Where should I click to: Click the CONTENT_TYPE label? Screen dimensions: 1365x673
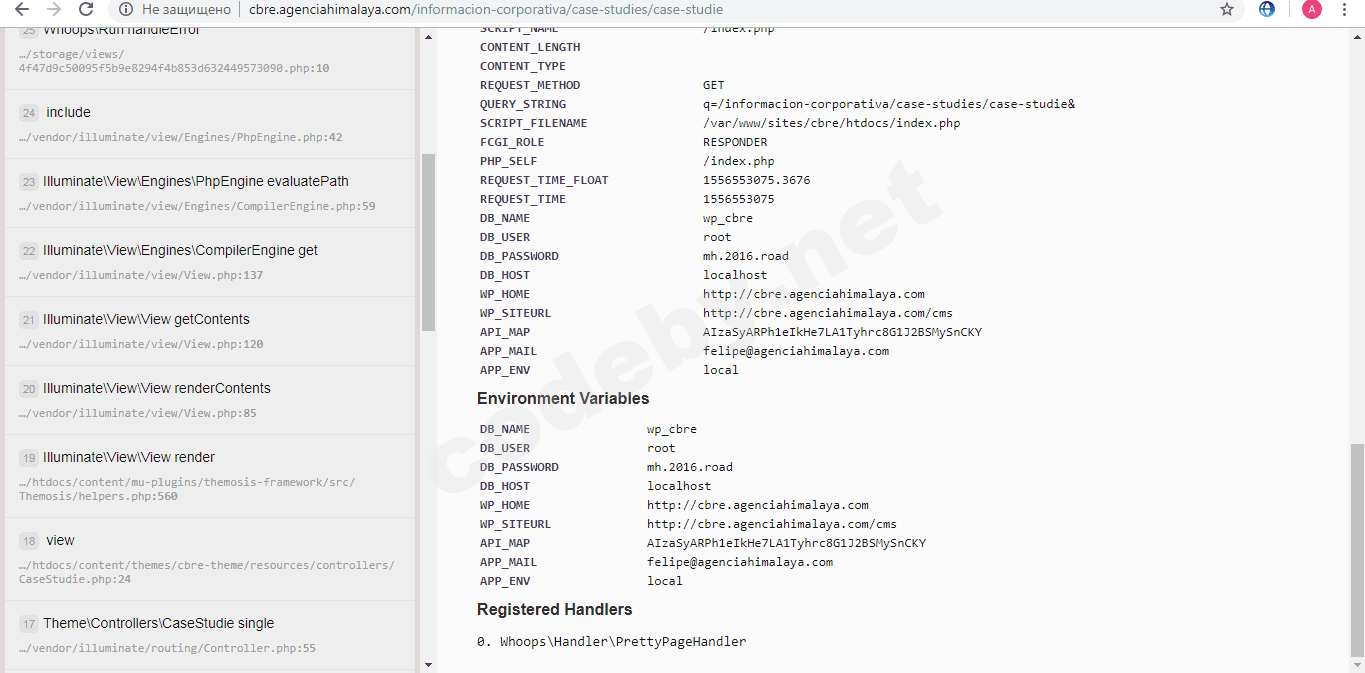(523, 67)
